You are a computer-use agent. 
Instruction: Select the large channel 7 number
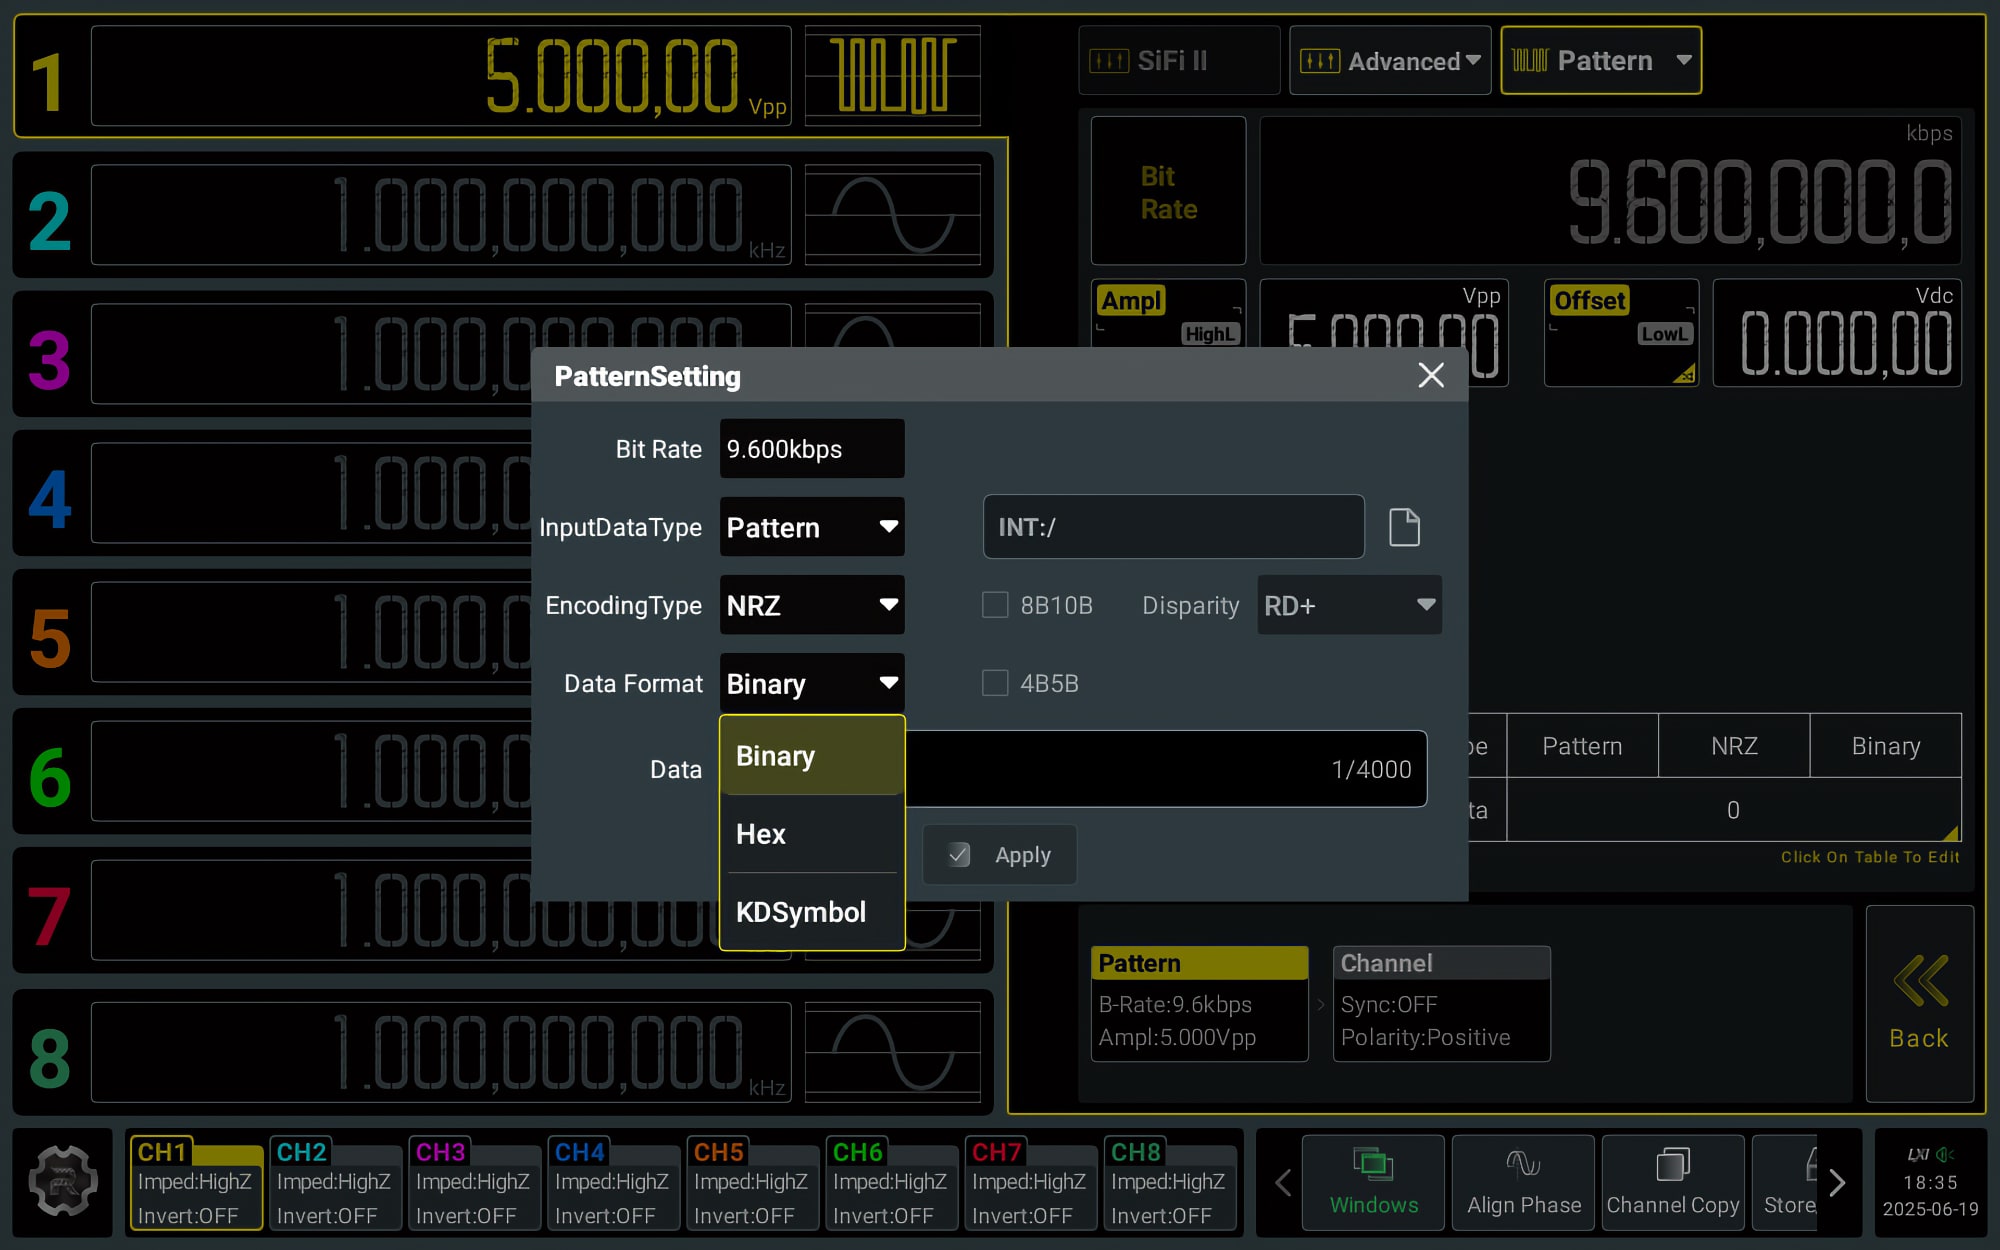point(49,916)
